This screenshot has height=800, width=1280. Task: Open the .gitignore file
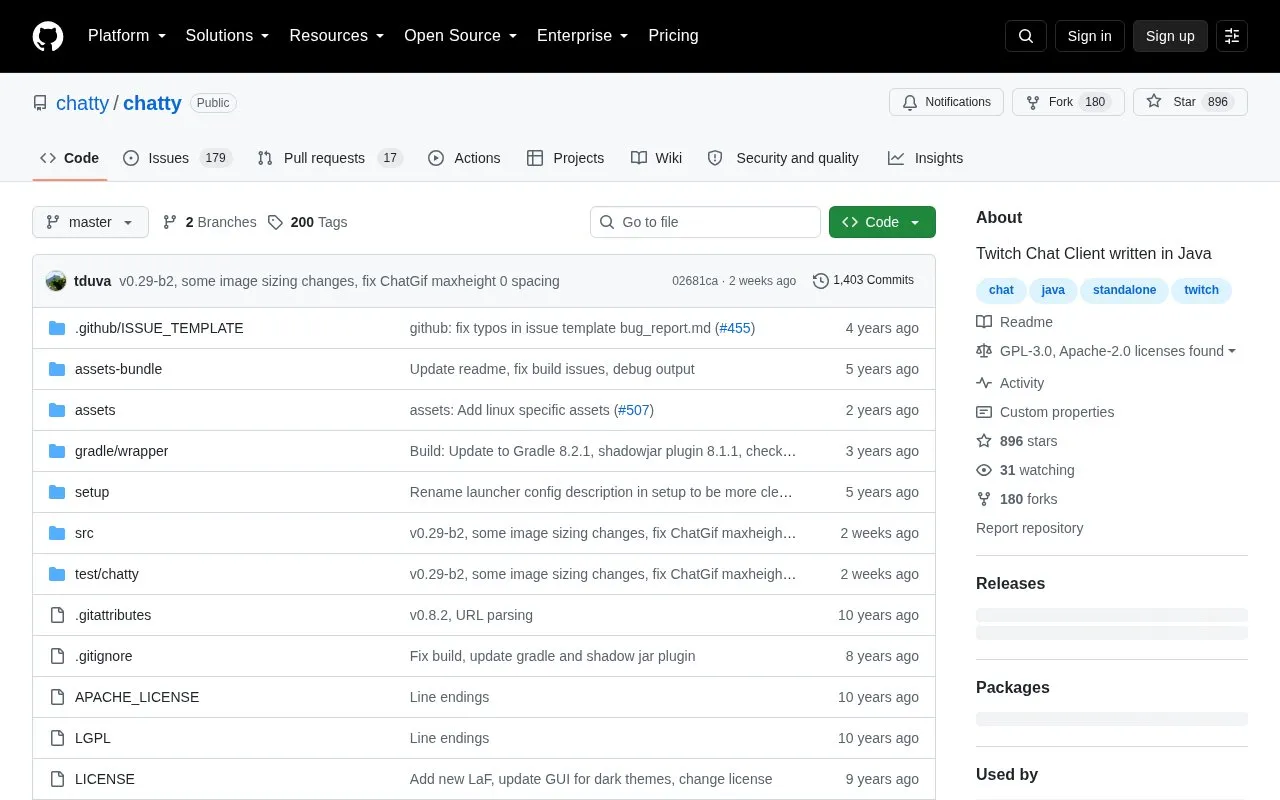click(103, 656)
